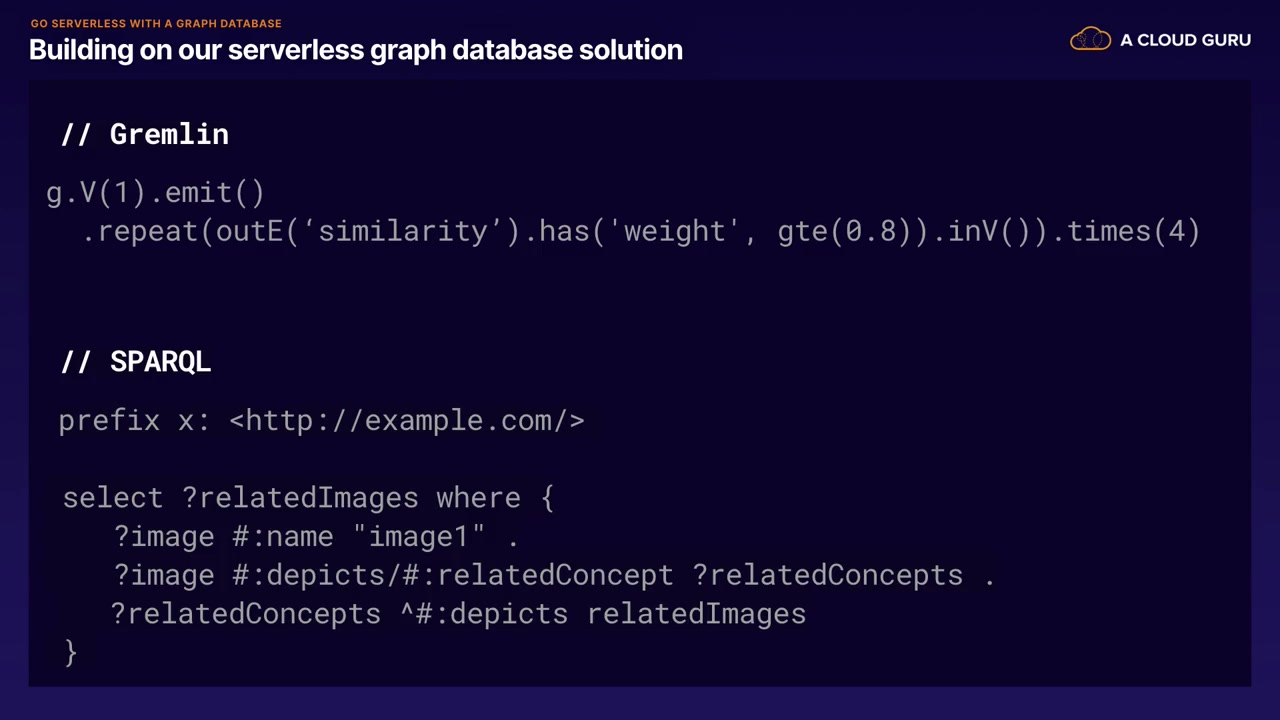Click the "// Gremlin" comment heading

click(x=145, y=135)
